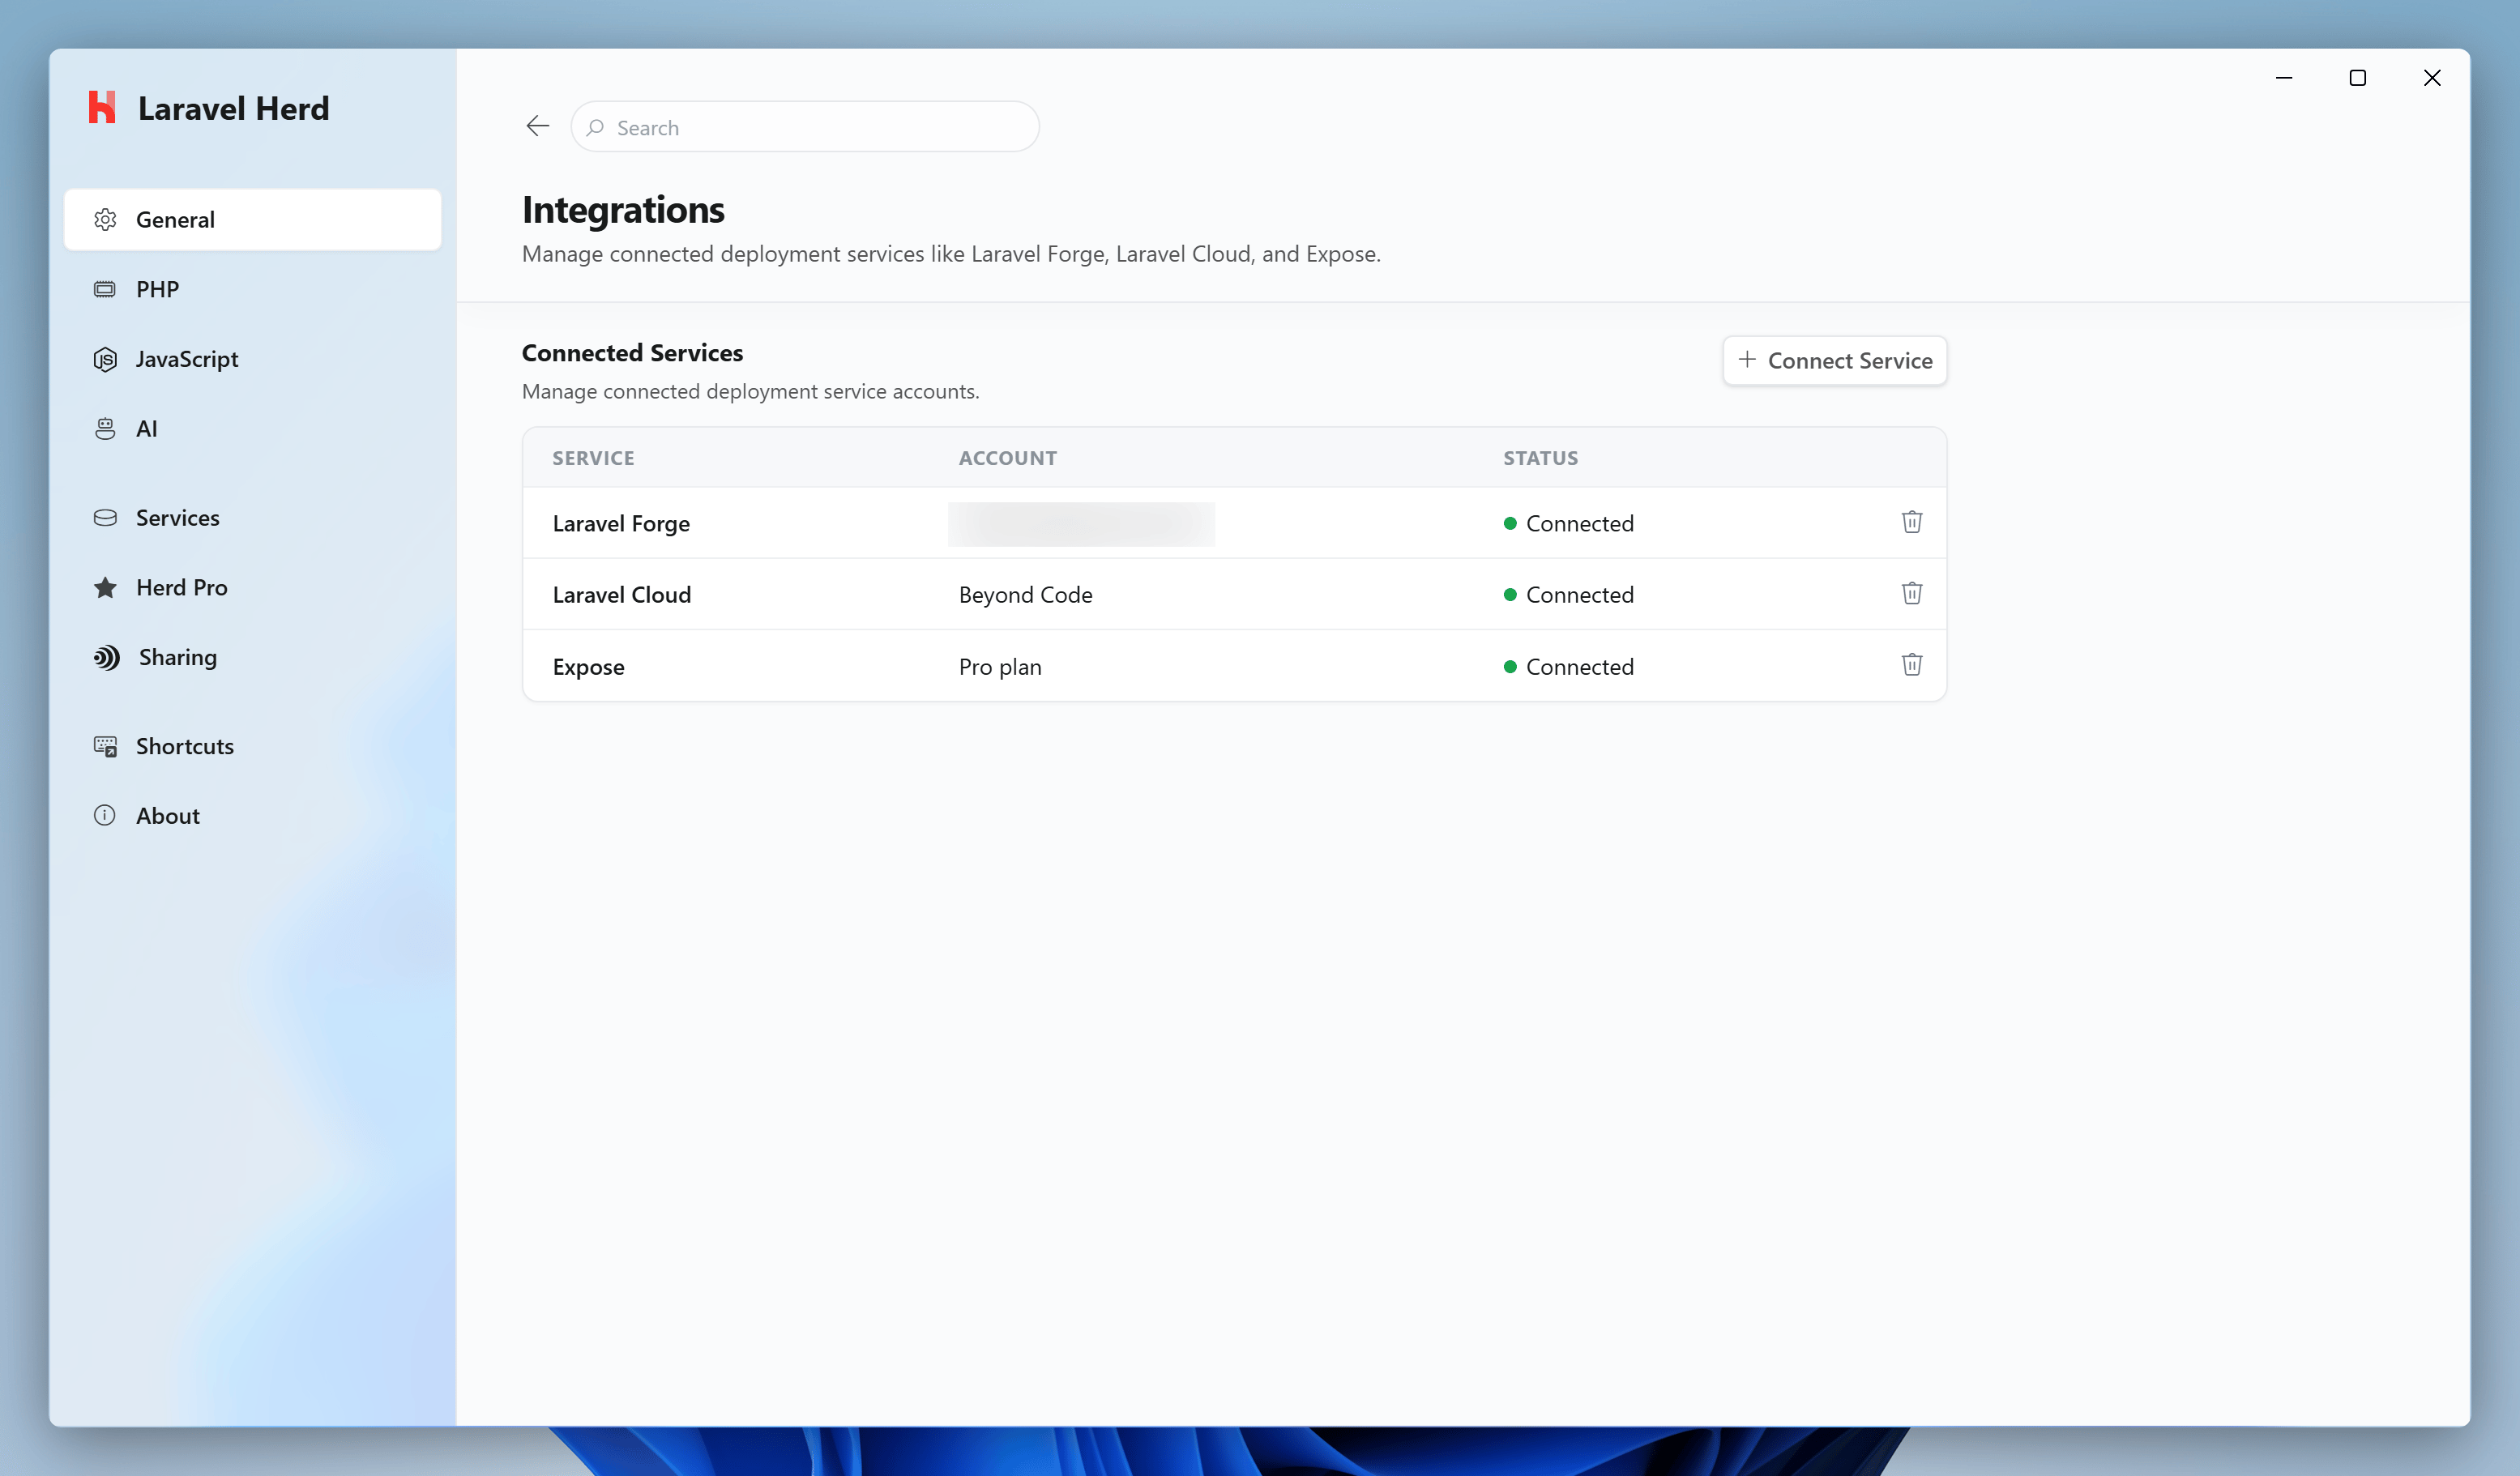Open the Sharing section
2520x1476 pixels.
point(252,657)
